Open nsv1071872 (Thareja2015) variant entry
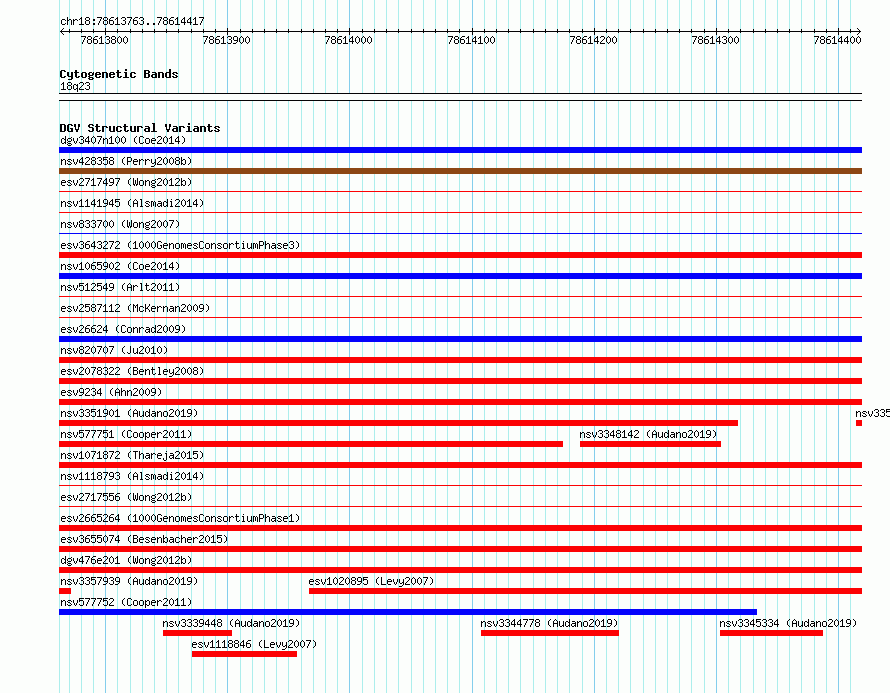This screenshot has height=693, width=890. click(132, 455)
